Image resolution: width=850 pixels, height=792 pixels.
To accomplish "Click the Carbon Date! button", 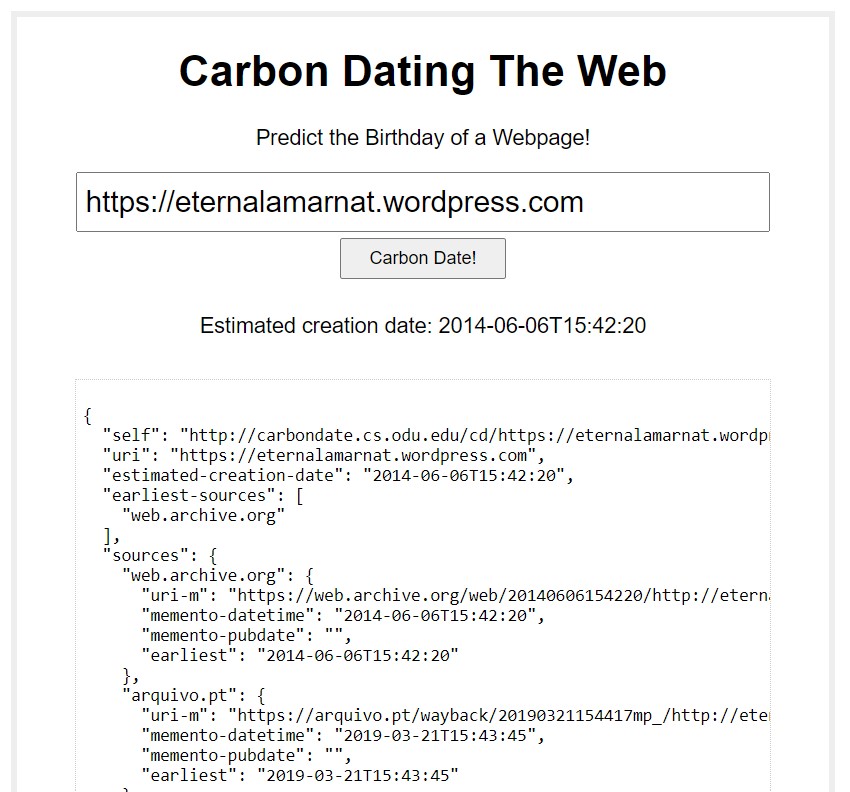I will click(423, 258).
